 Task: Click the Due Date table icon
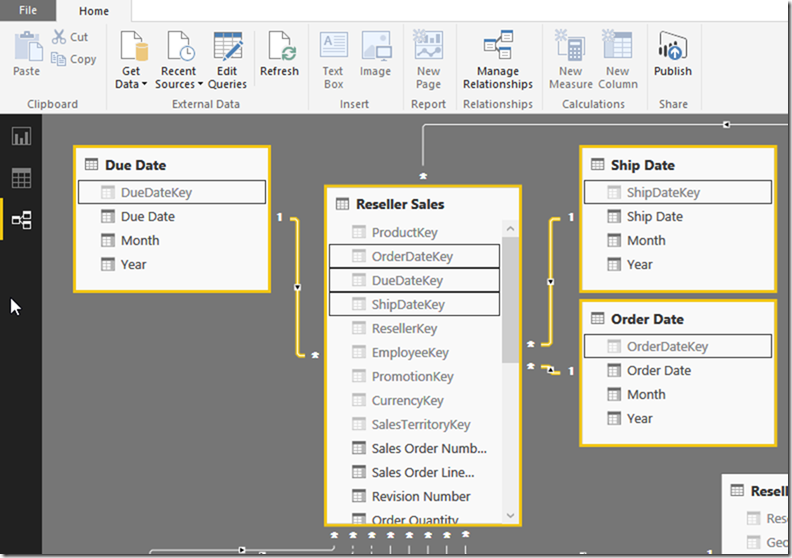91,164
